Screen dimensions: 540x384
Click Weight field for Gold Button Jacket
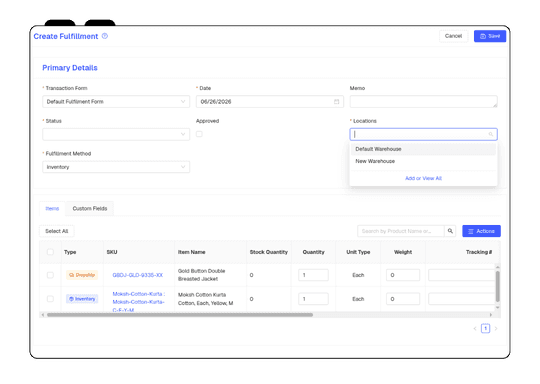point(403,275)
